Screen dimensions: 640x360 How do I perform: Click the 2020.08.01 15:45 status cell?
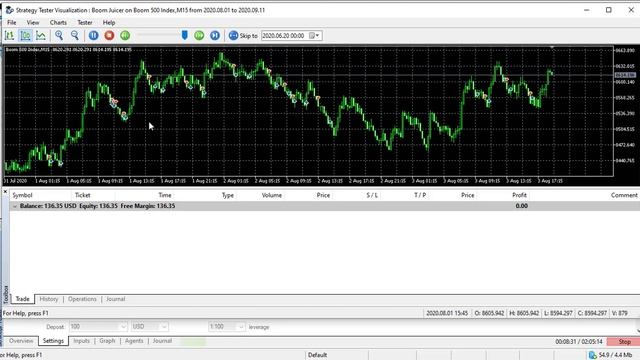tap(447, 313)
